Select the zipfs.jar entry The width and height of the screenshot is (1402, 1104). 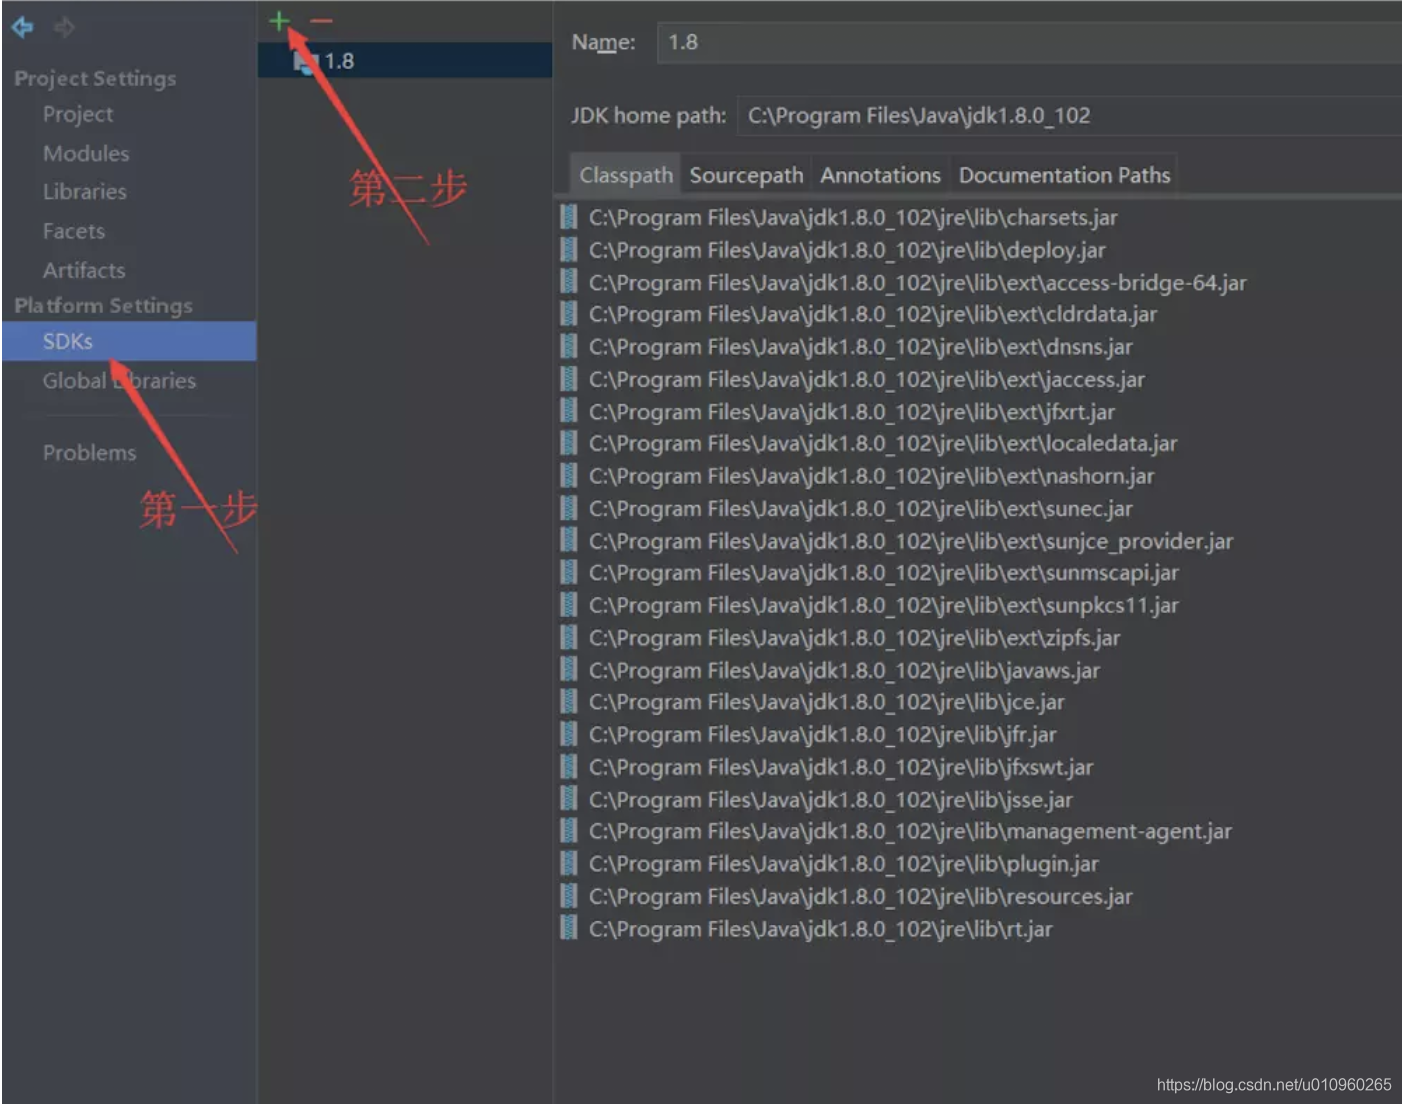(854, 638)
